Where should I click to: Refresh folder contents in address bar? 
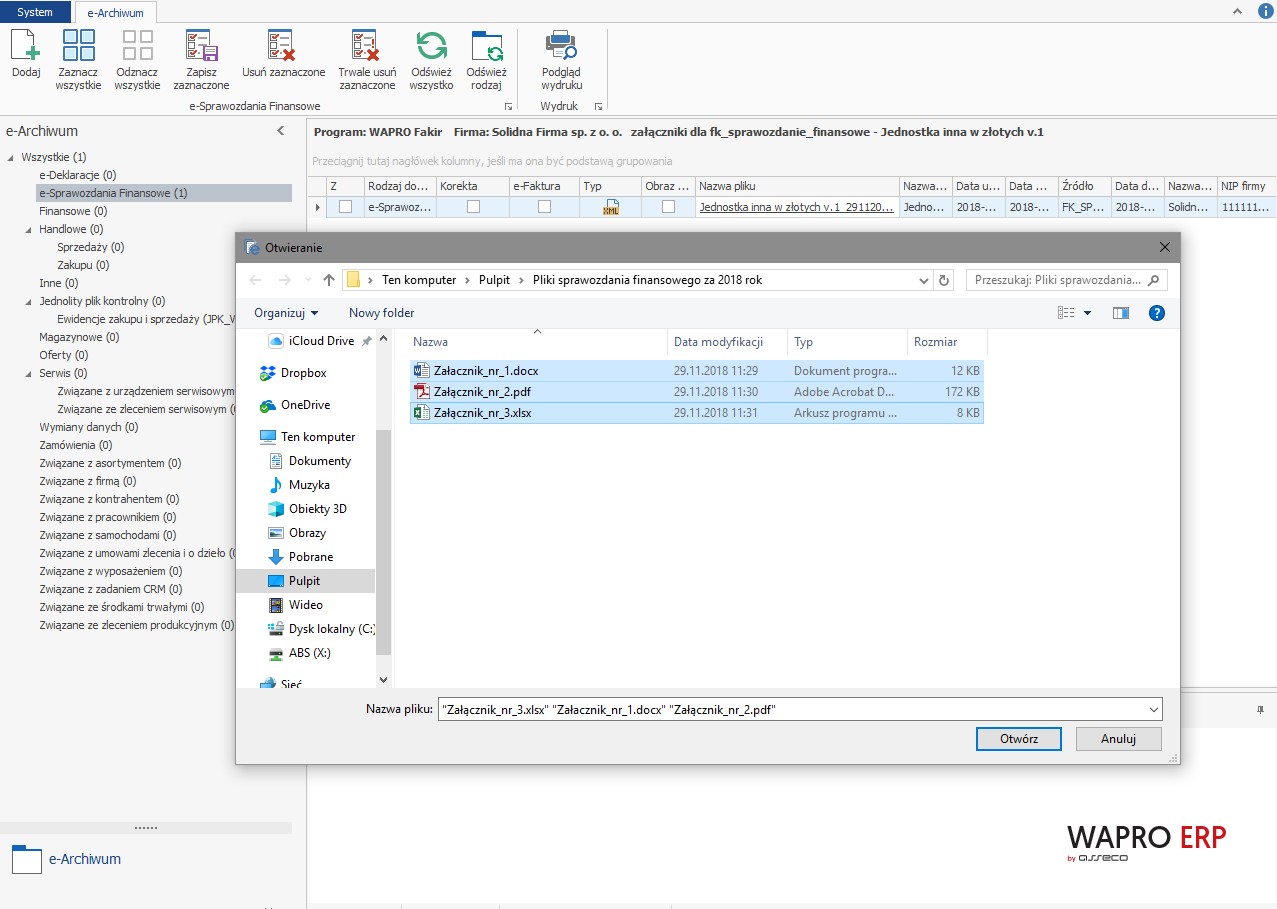[944, 280]
